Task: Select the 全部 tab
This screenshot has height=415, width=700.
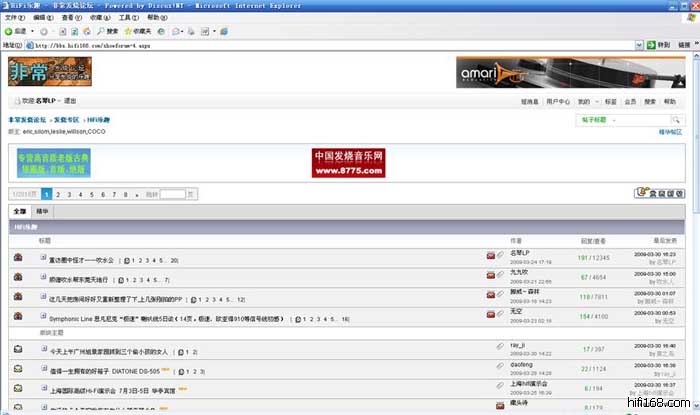Action: coord(20,212)
